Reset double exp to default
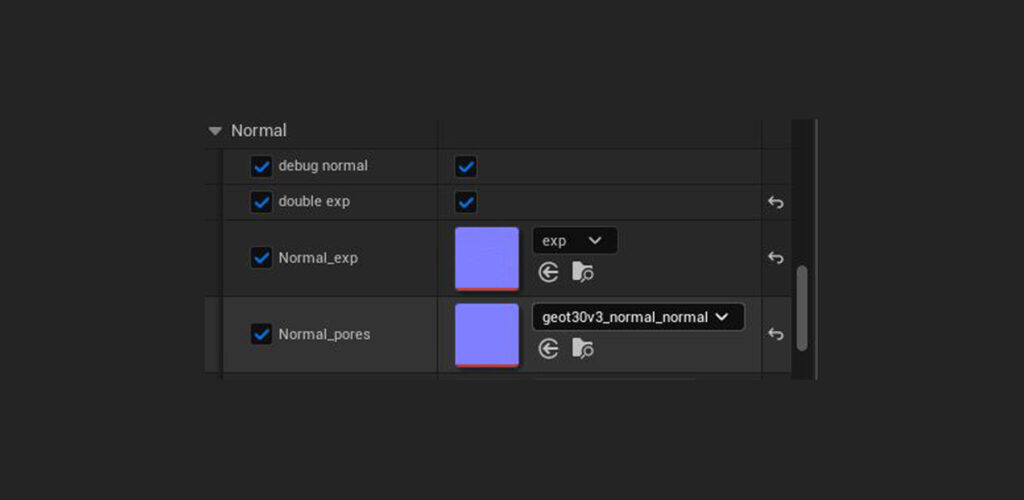Viewport: 1024px width, 500px height. pyautogui.click(x=775, y=202)
